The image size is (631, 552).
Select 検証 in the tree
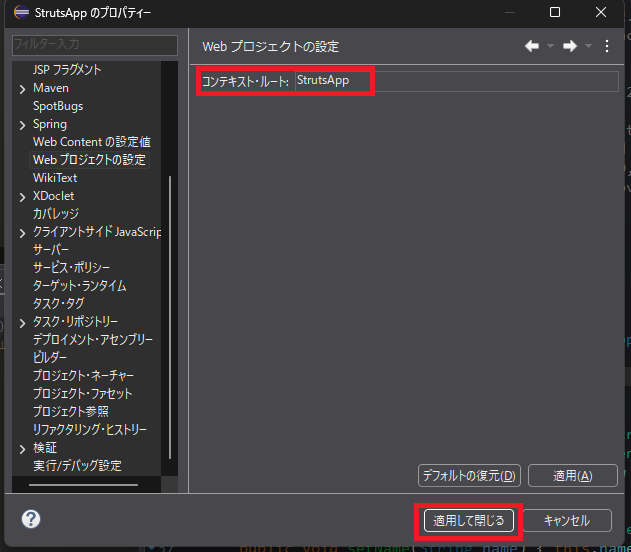pos(45,447)
